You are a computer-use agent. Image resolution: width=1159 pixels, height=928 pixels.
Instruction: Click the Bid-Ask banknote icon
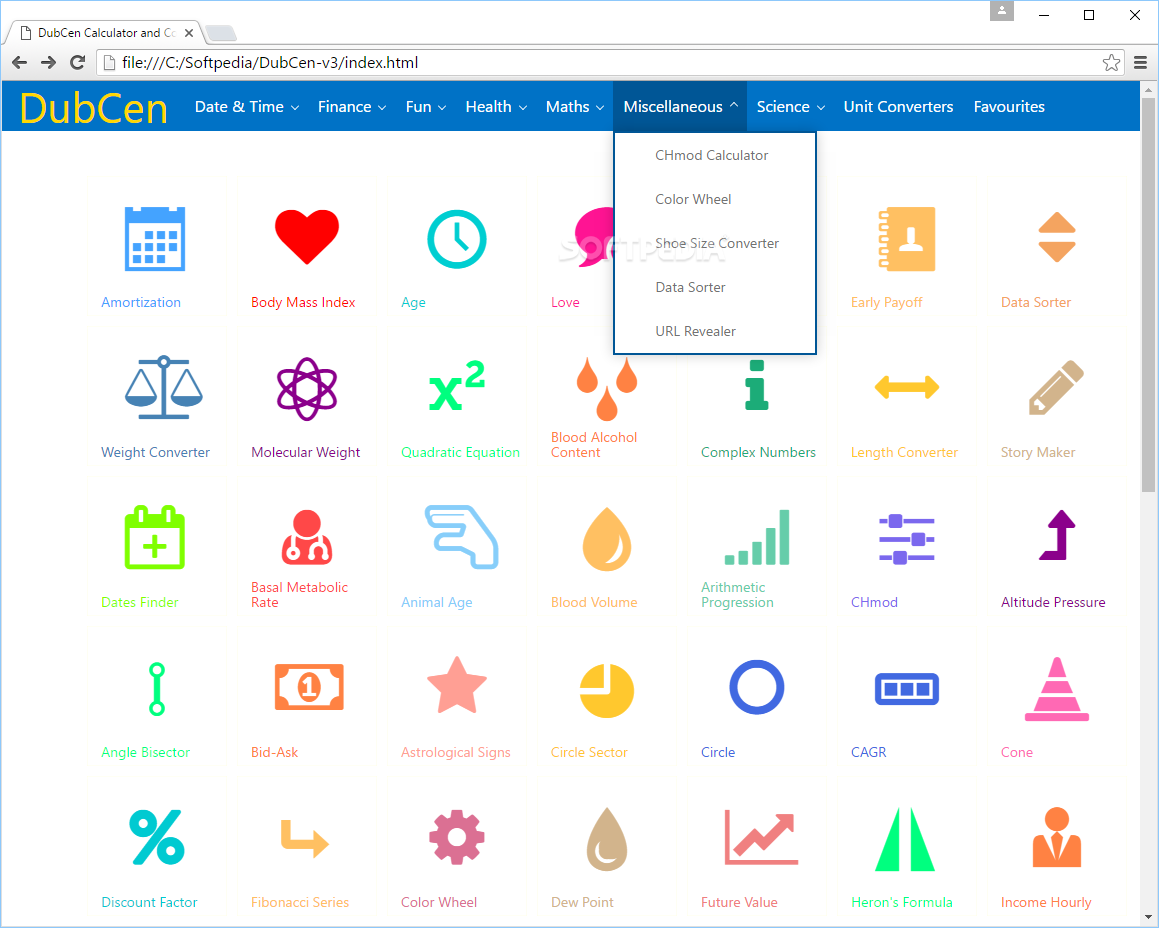pyautogui.click(x=309, y=687)
